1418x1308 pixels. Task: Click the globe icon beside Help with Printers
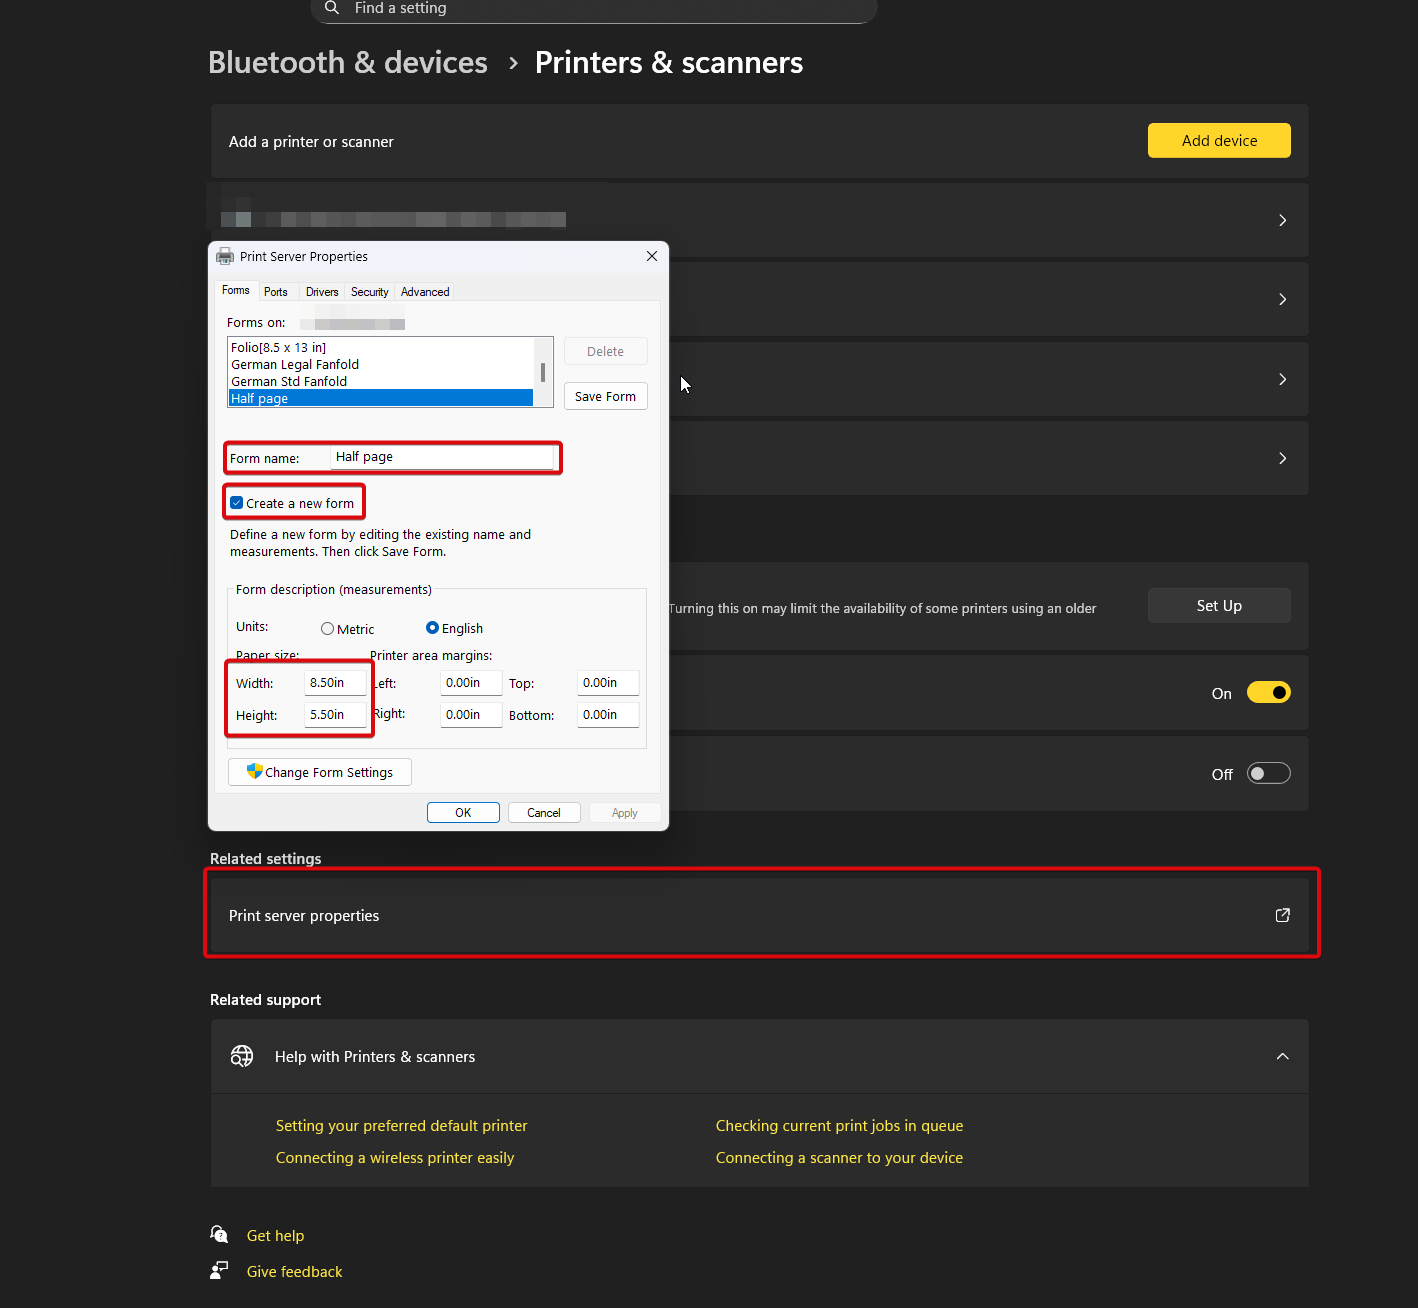[x=242, y=1056]
